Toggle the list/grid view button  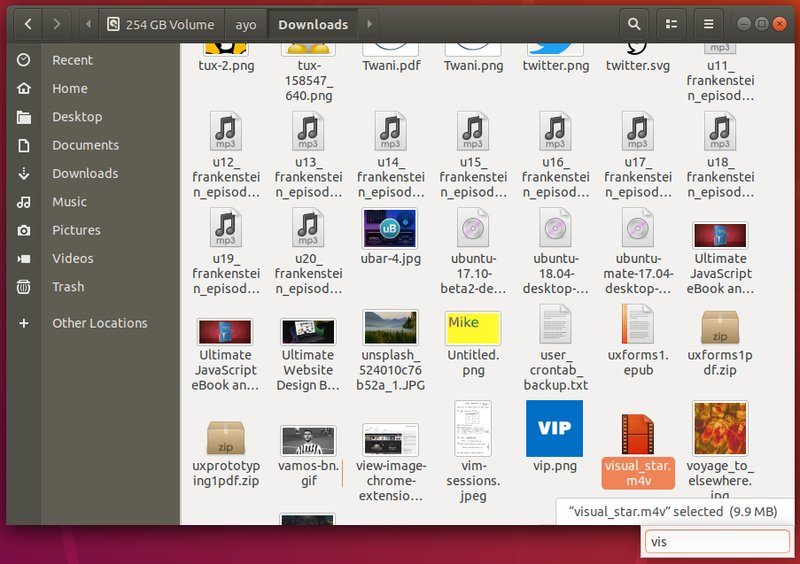click(x=671, y=24)
